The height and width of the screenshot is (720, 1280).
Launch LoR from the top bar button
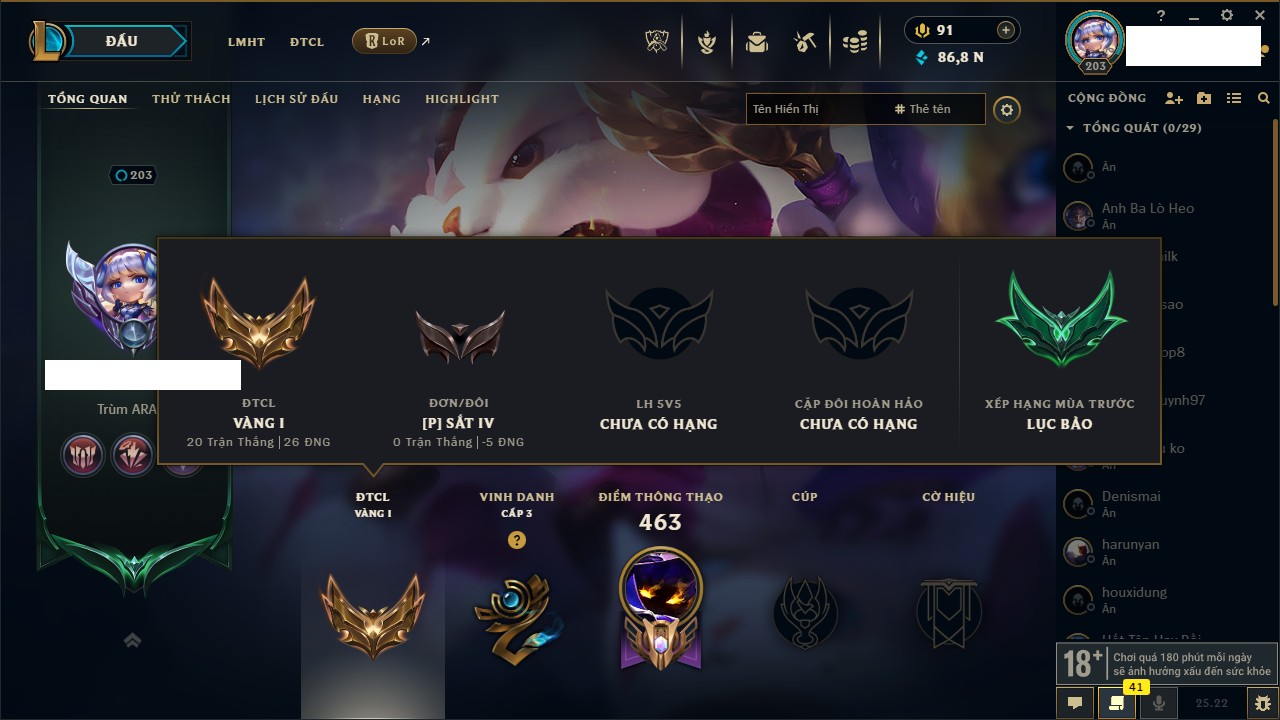click(384, 41)
